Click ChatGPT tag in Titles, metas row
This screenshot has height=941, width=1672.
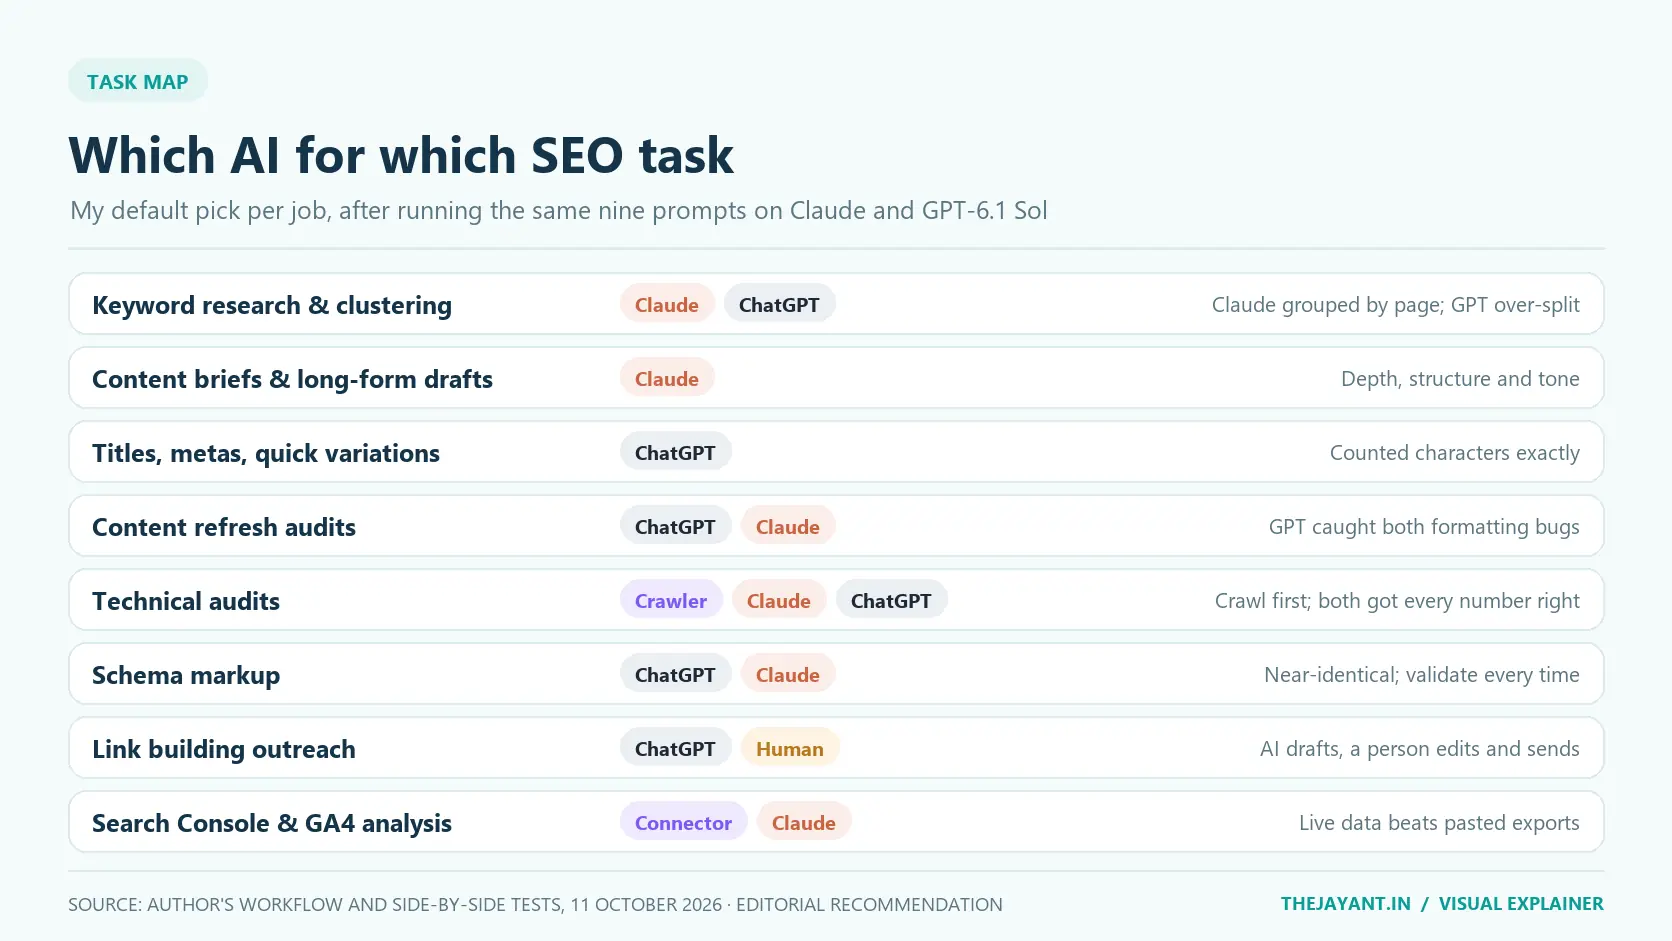point(675,452)
